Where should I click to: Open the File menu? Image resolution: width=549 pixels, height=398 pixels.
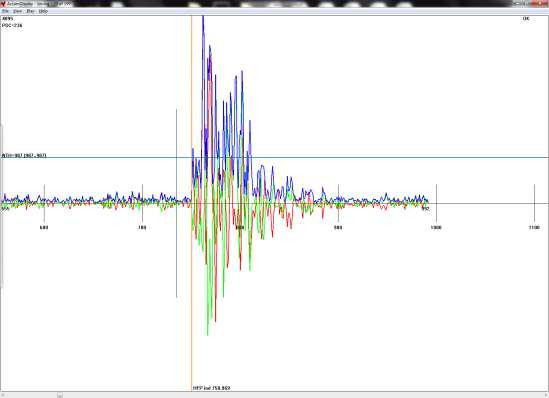coord(5,11)
